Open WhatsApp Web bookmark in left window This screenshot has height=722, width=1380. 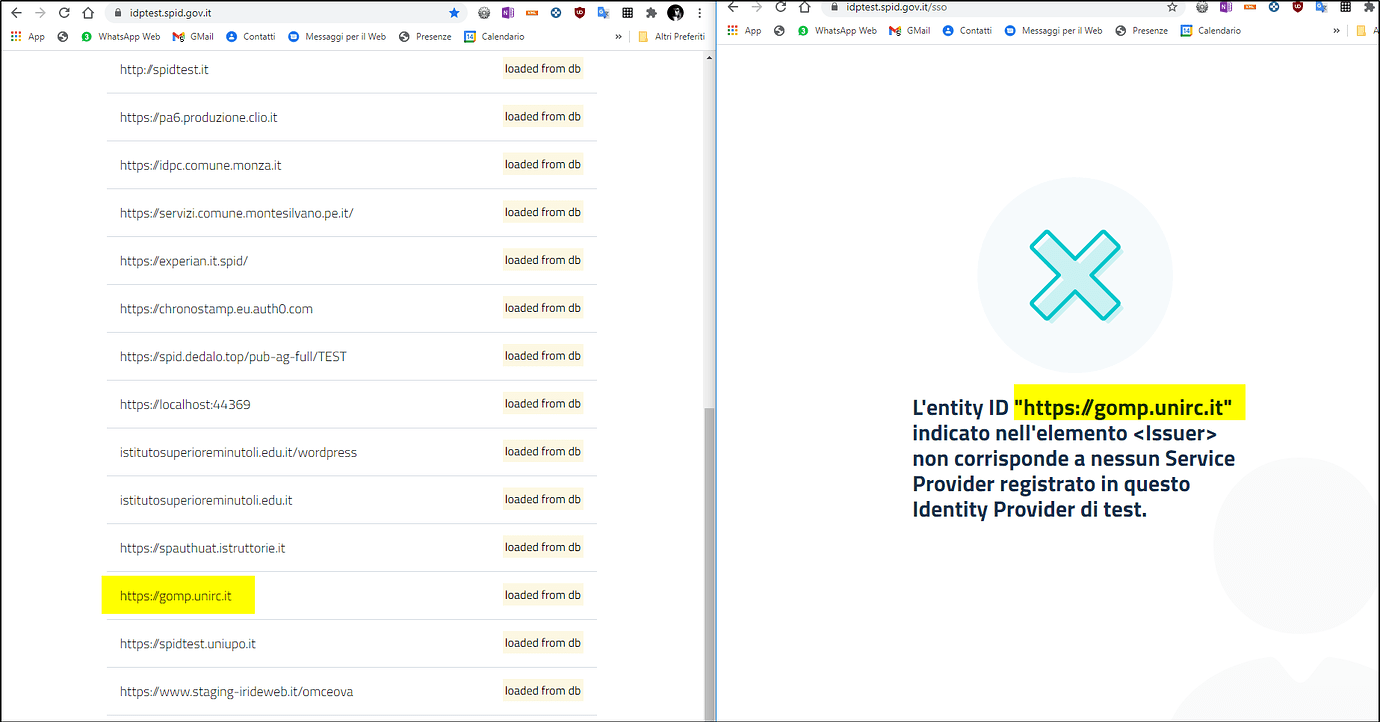point(121,37)
